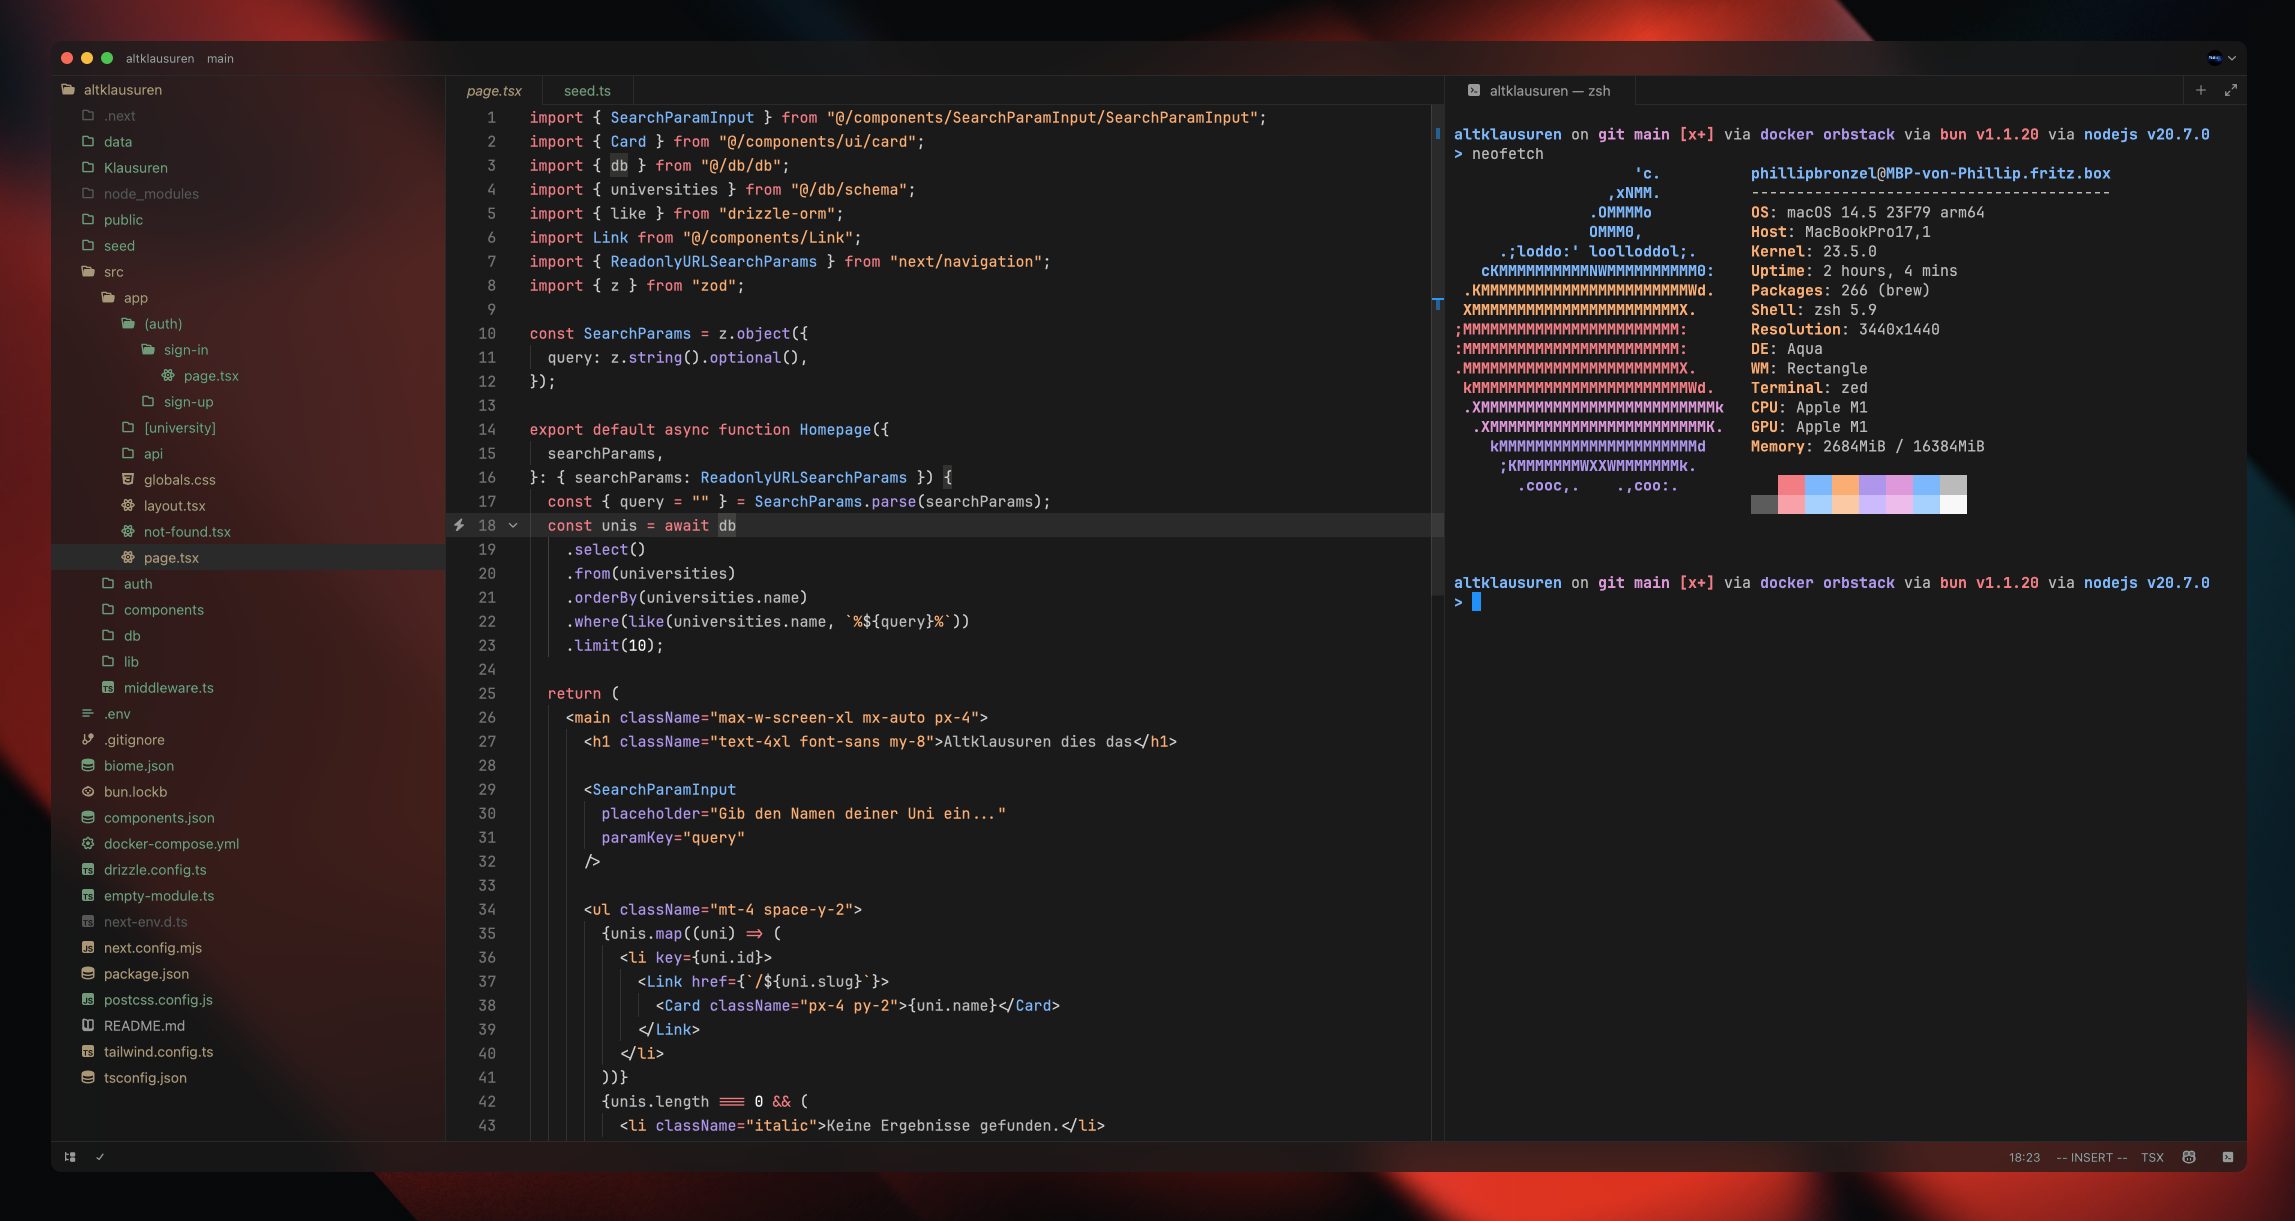Image resolution: width=2295 pixels, height=1221 pixels.
Task: Open the .gitignore file
Action: point(248,739)
